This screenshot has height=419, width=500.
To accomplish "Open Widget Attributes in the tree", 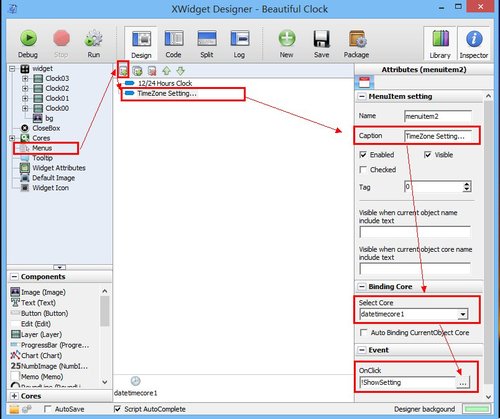I will (x=59, y=168).
